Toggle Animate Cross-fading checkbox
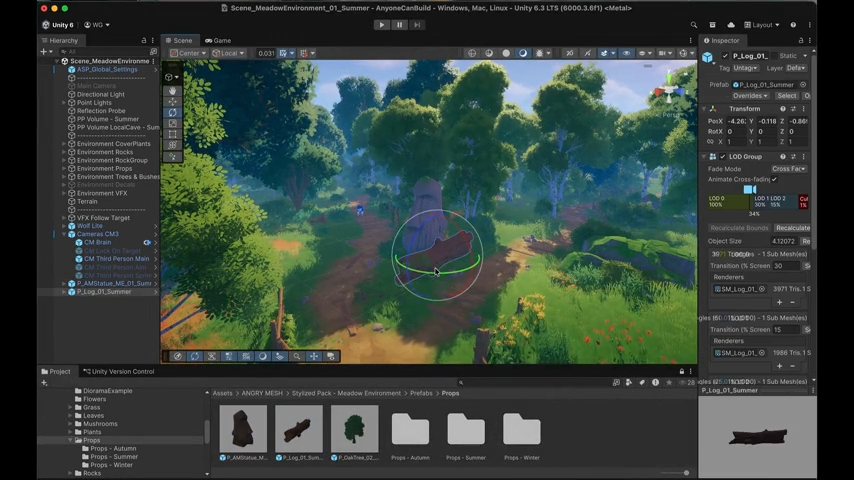Screen dimensions: 854x480 coord(774,179)
